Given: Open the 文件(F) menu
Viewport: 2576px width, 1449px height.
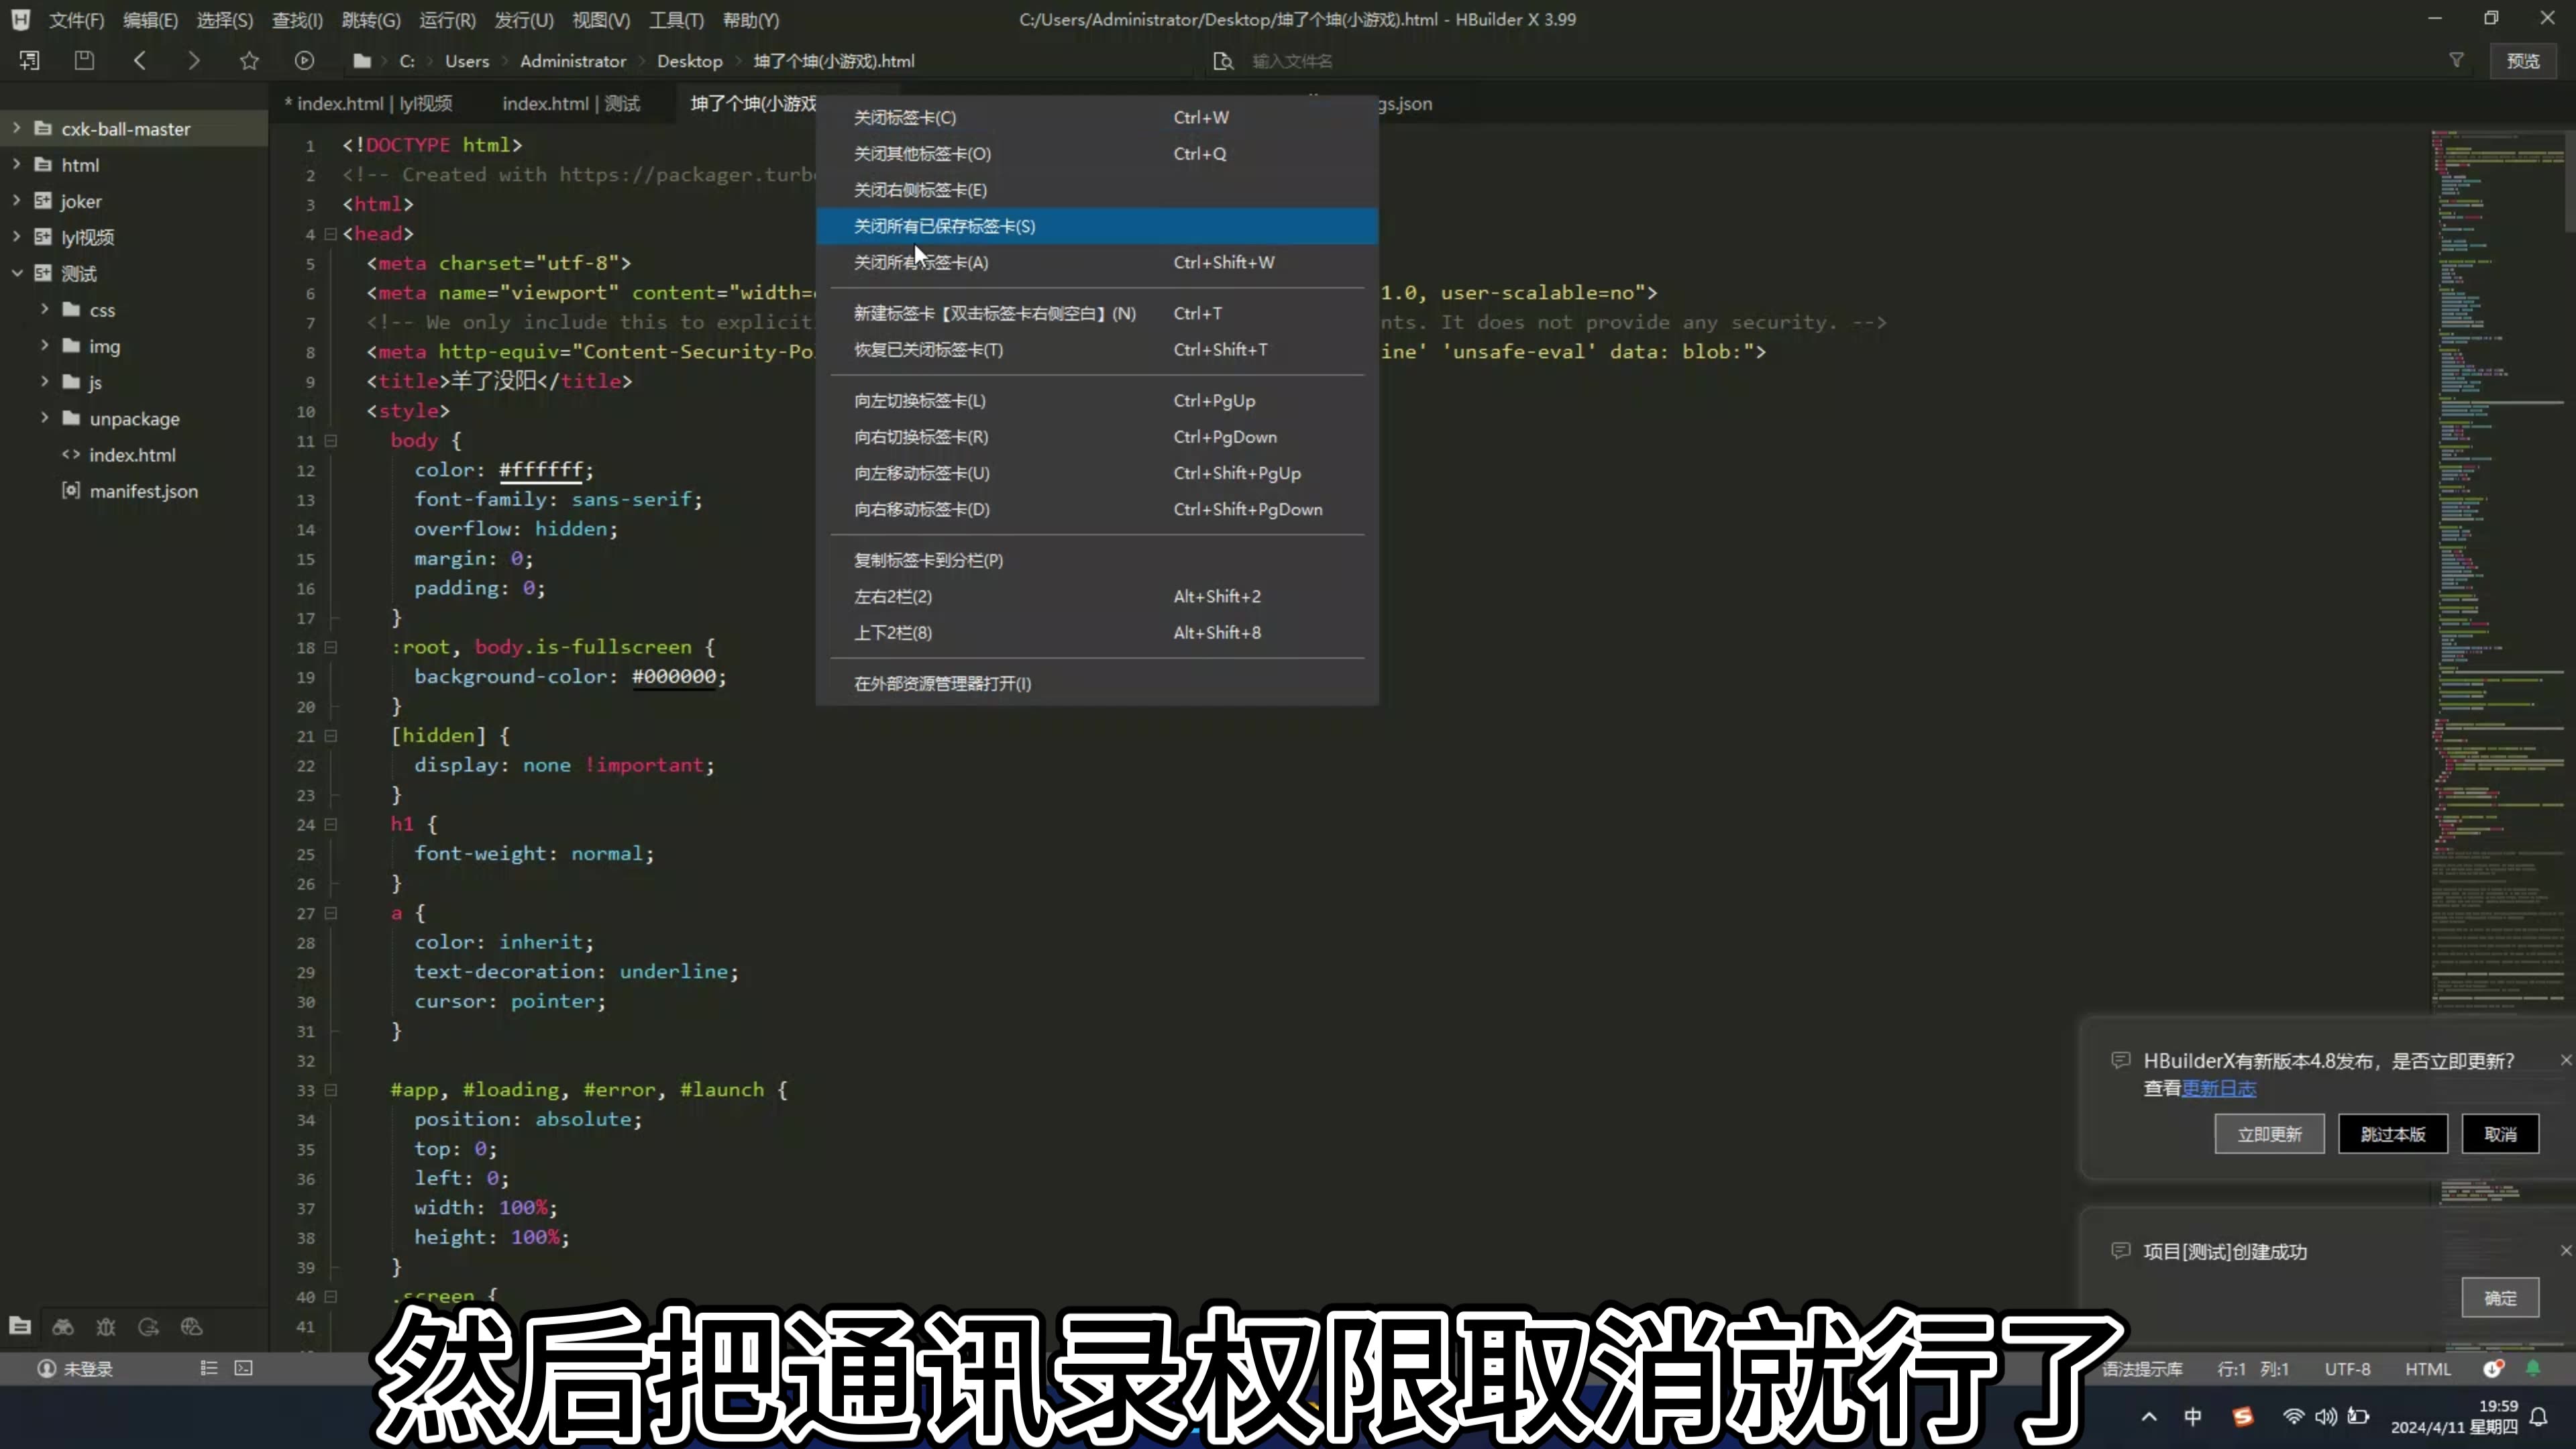Looking at the screenshot, I should pyautogui.click(x=77, y=20).
